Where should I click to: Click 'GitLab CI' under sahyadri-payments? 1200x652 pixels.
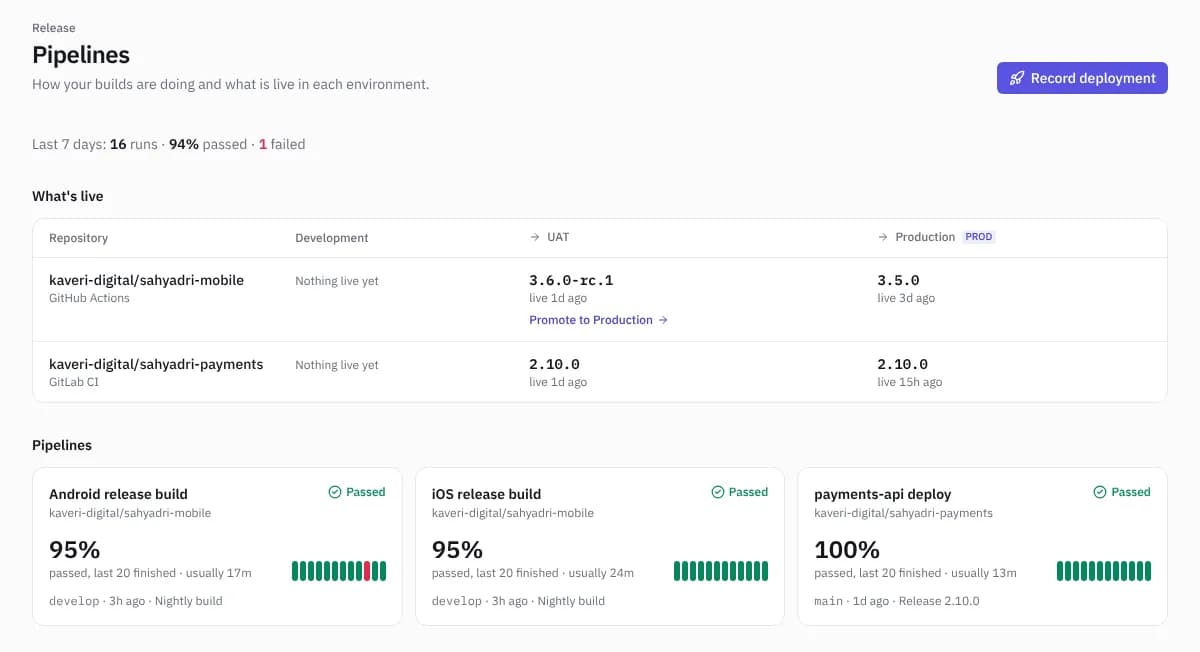point(74,382)
